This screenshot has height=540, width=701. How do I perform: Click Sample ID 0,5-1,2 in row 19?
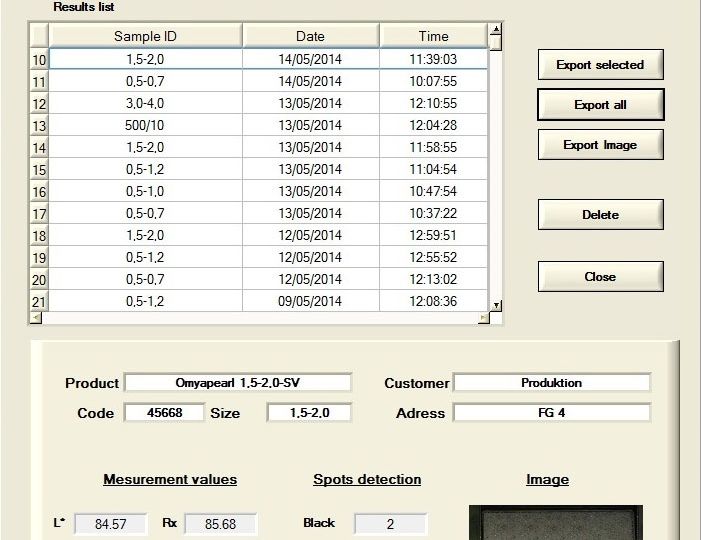[145, 257]
